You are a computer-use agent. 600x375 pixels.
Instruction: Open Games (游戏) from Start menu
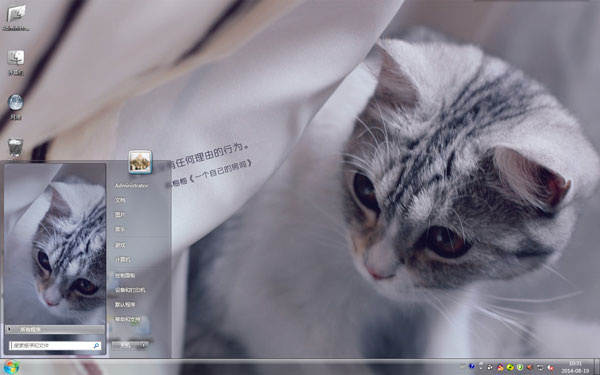[x=120, y=245]
